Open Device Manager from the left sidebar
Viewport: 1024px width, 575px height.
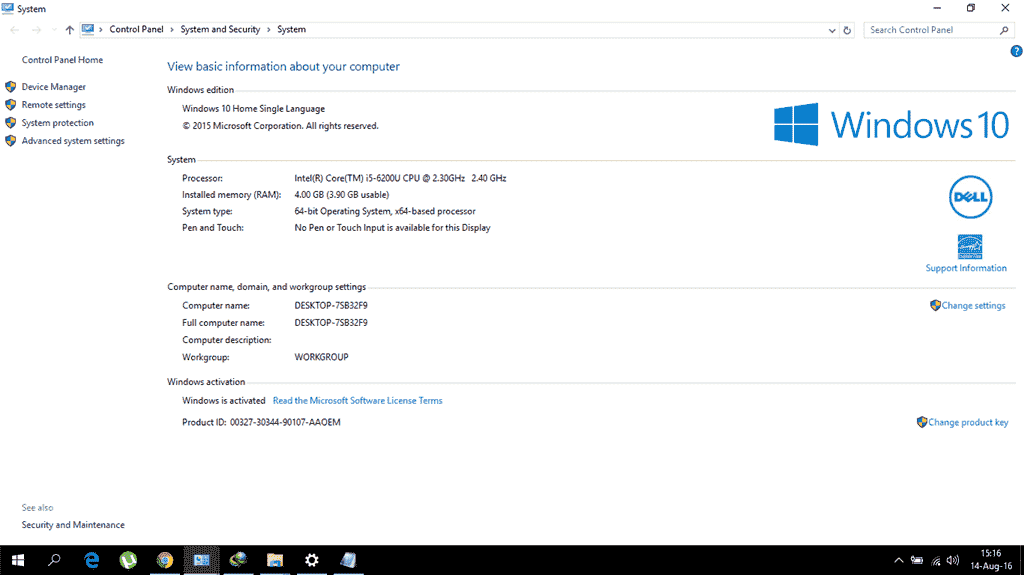point(54,87)
